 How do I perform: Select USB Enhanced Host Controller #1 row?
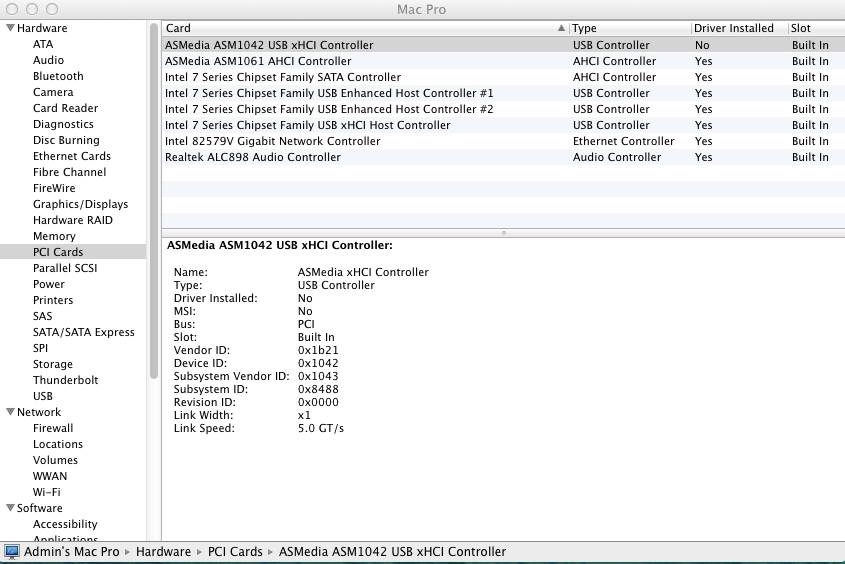pyautogui.click(x=503, y=93)
